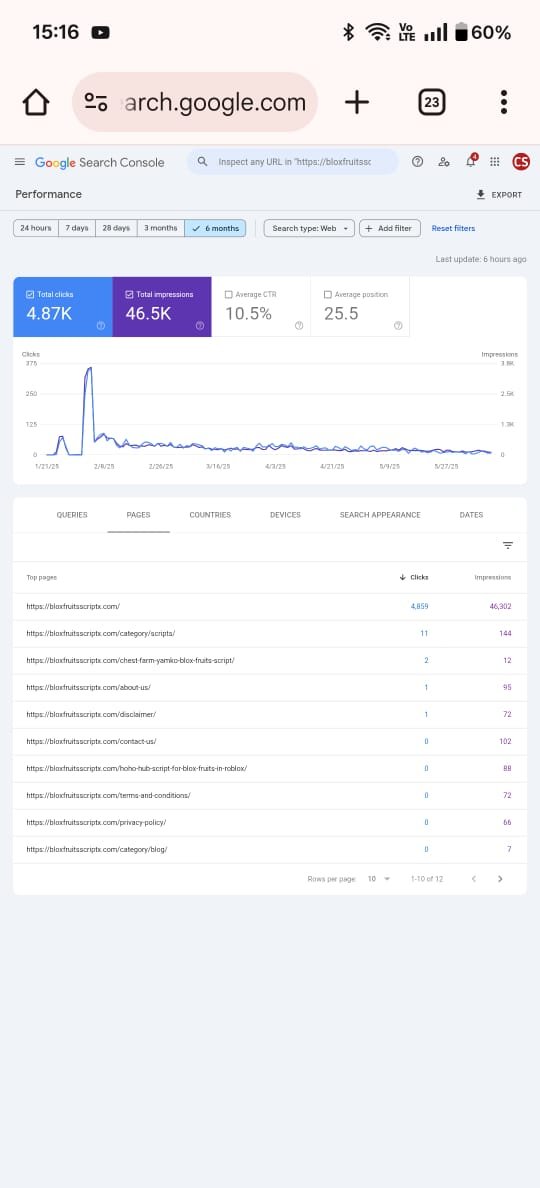Open the notifications bell
This screenshot has height=1188, width=540.
click(x=470, y=161)
